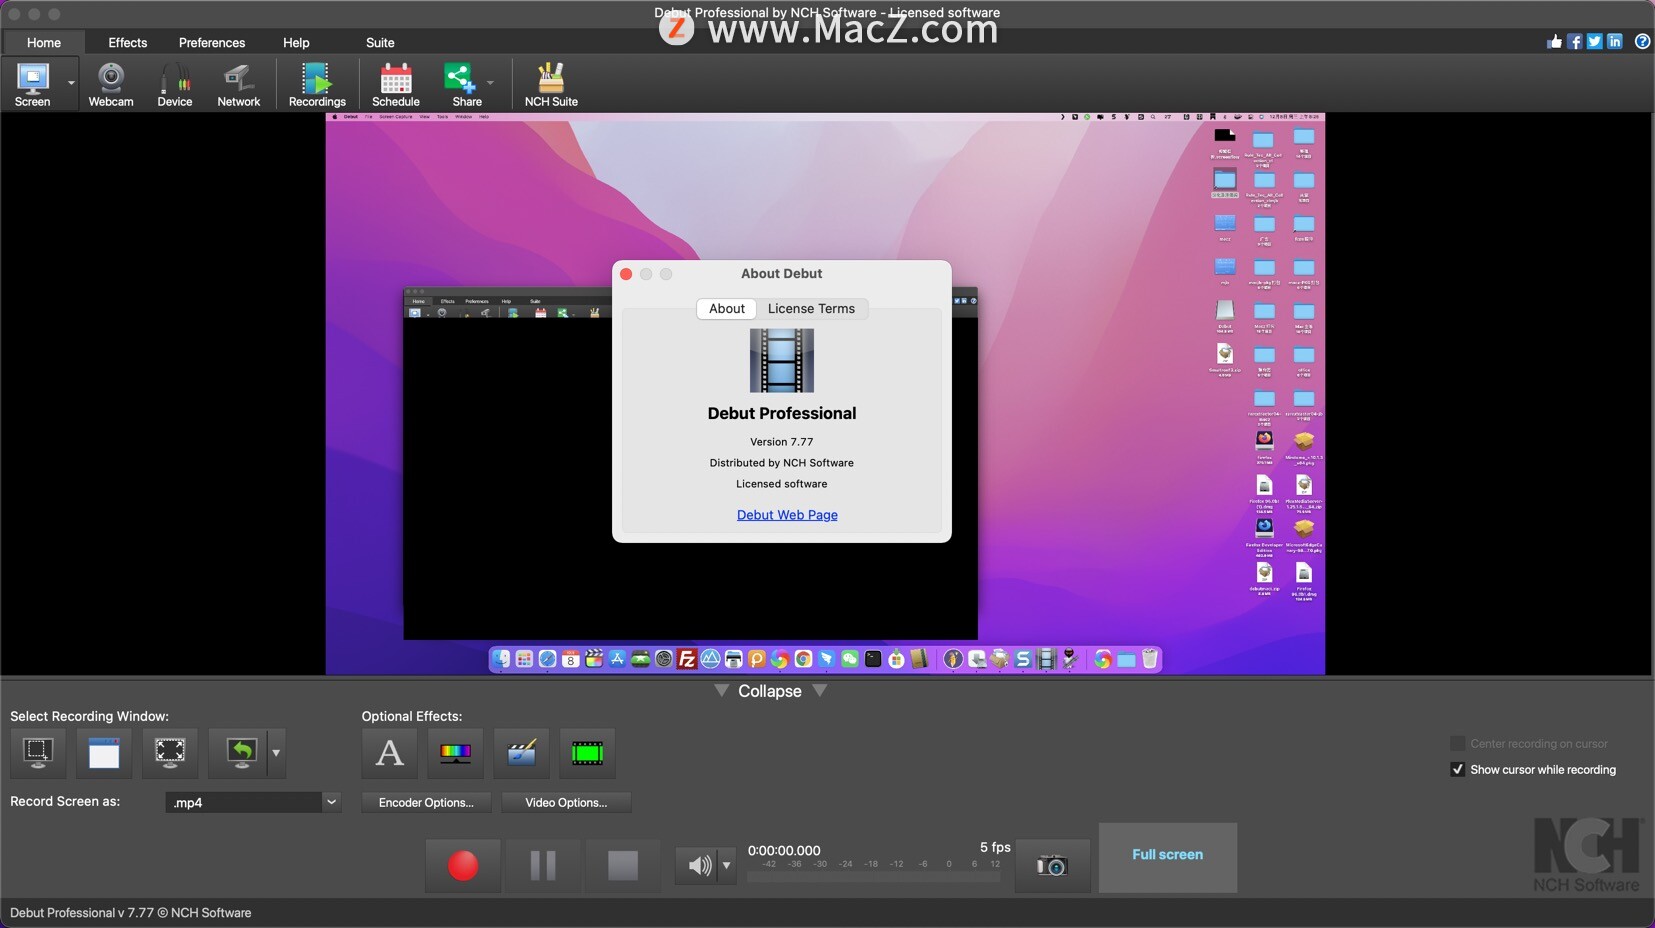Open the text caption effect
This screenshot has height=928, width=1655.
[389, 752]
